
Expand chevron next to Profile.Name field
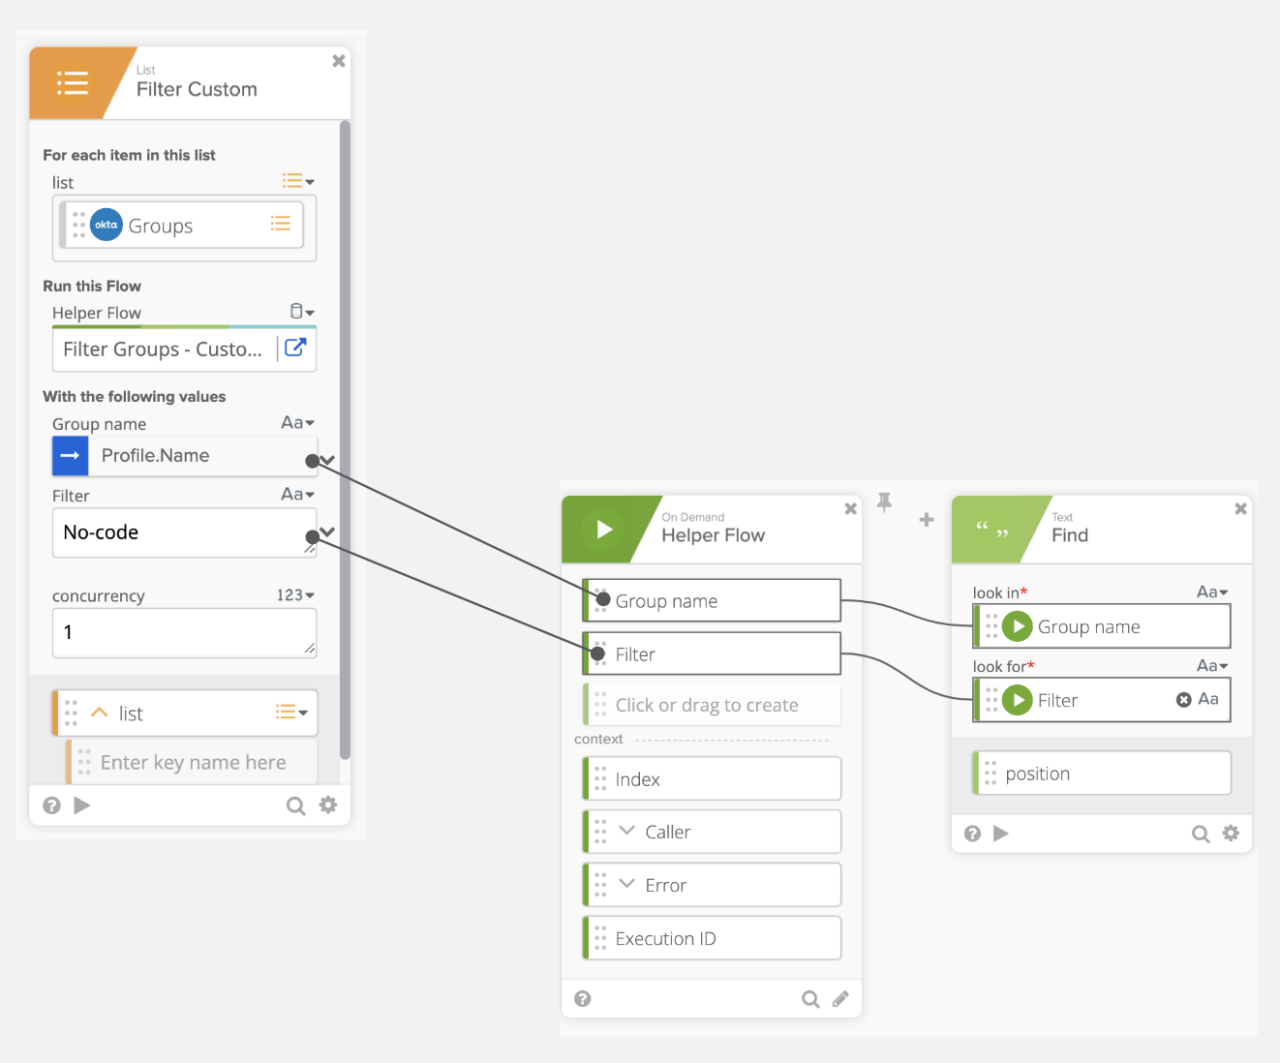click(x=328, y=460)
